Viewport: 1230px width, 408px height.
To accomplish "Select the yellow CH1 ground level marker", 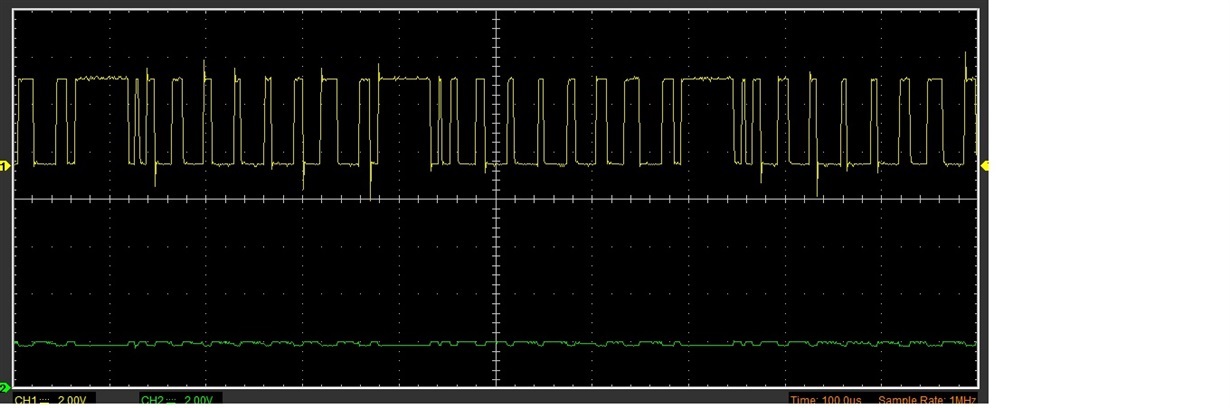I will click(x=5, y=165).
